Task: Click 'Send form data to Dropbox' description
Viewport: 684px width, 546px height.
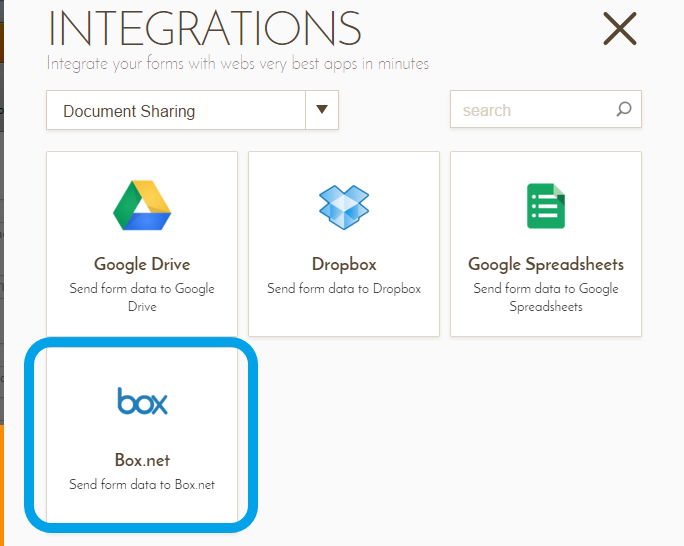Action: [x=344, y=289]
